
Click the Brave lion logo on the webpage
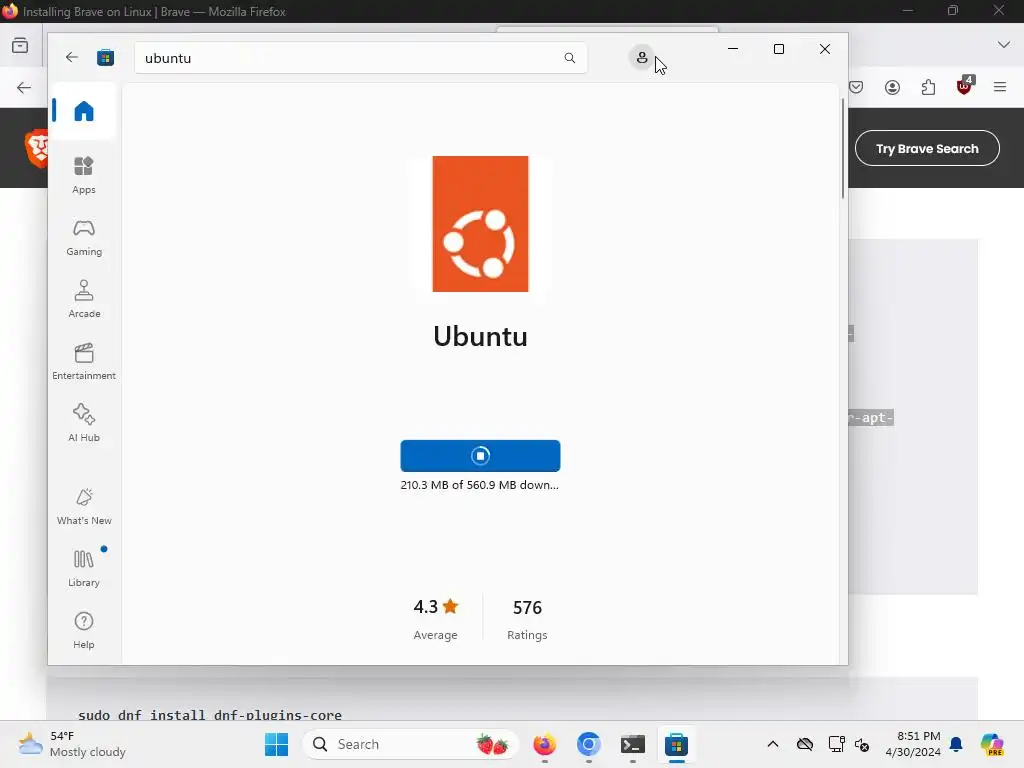click(x=37, y=148)
